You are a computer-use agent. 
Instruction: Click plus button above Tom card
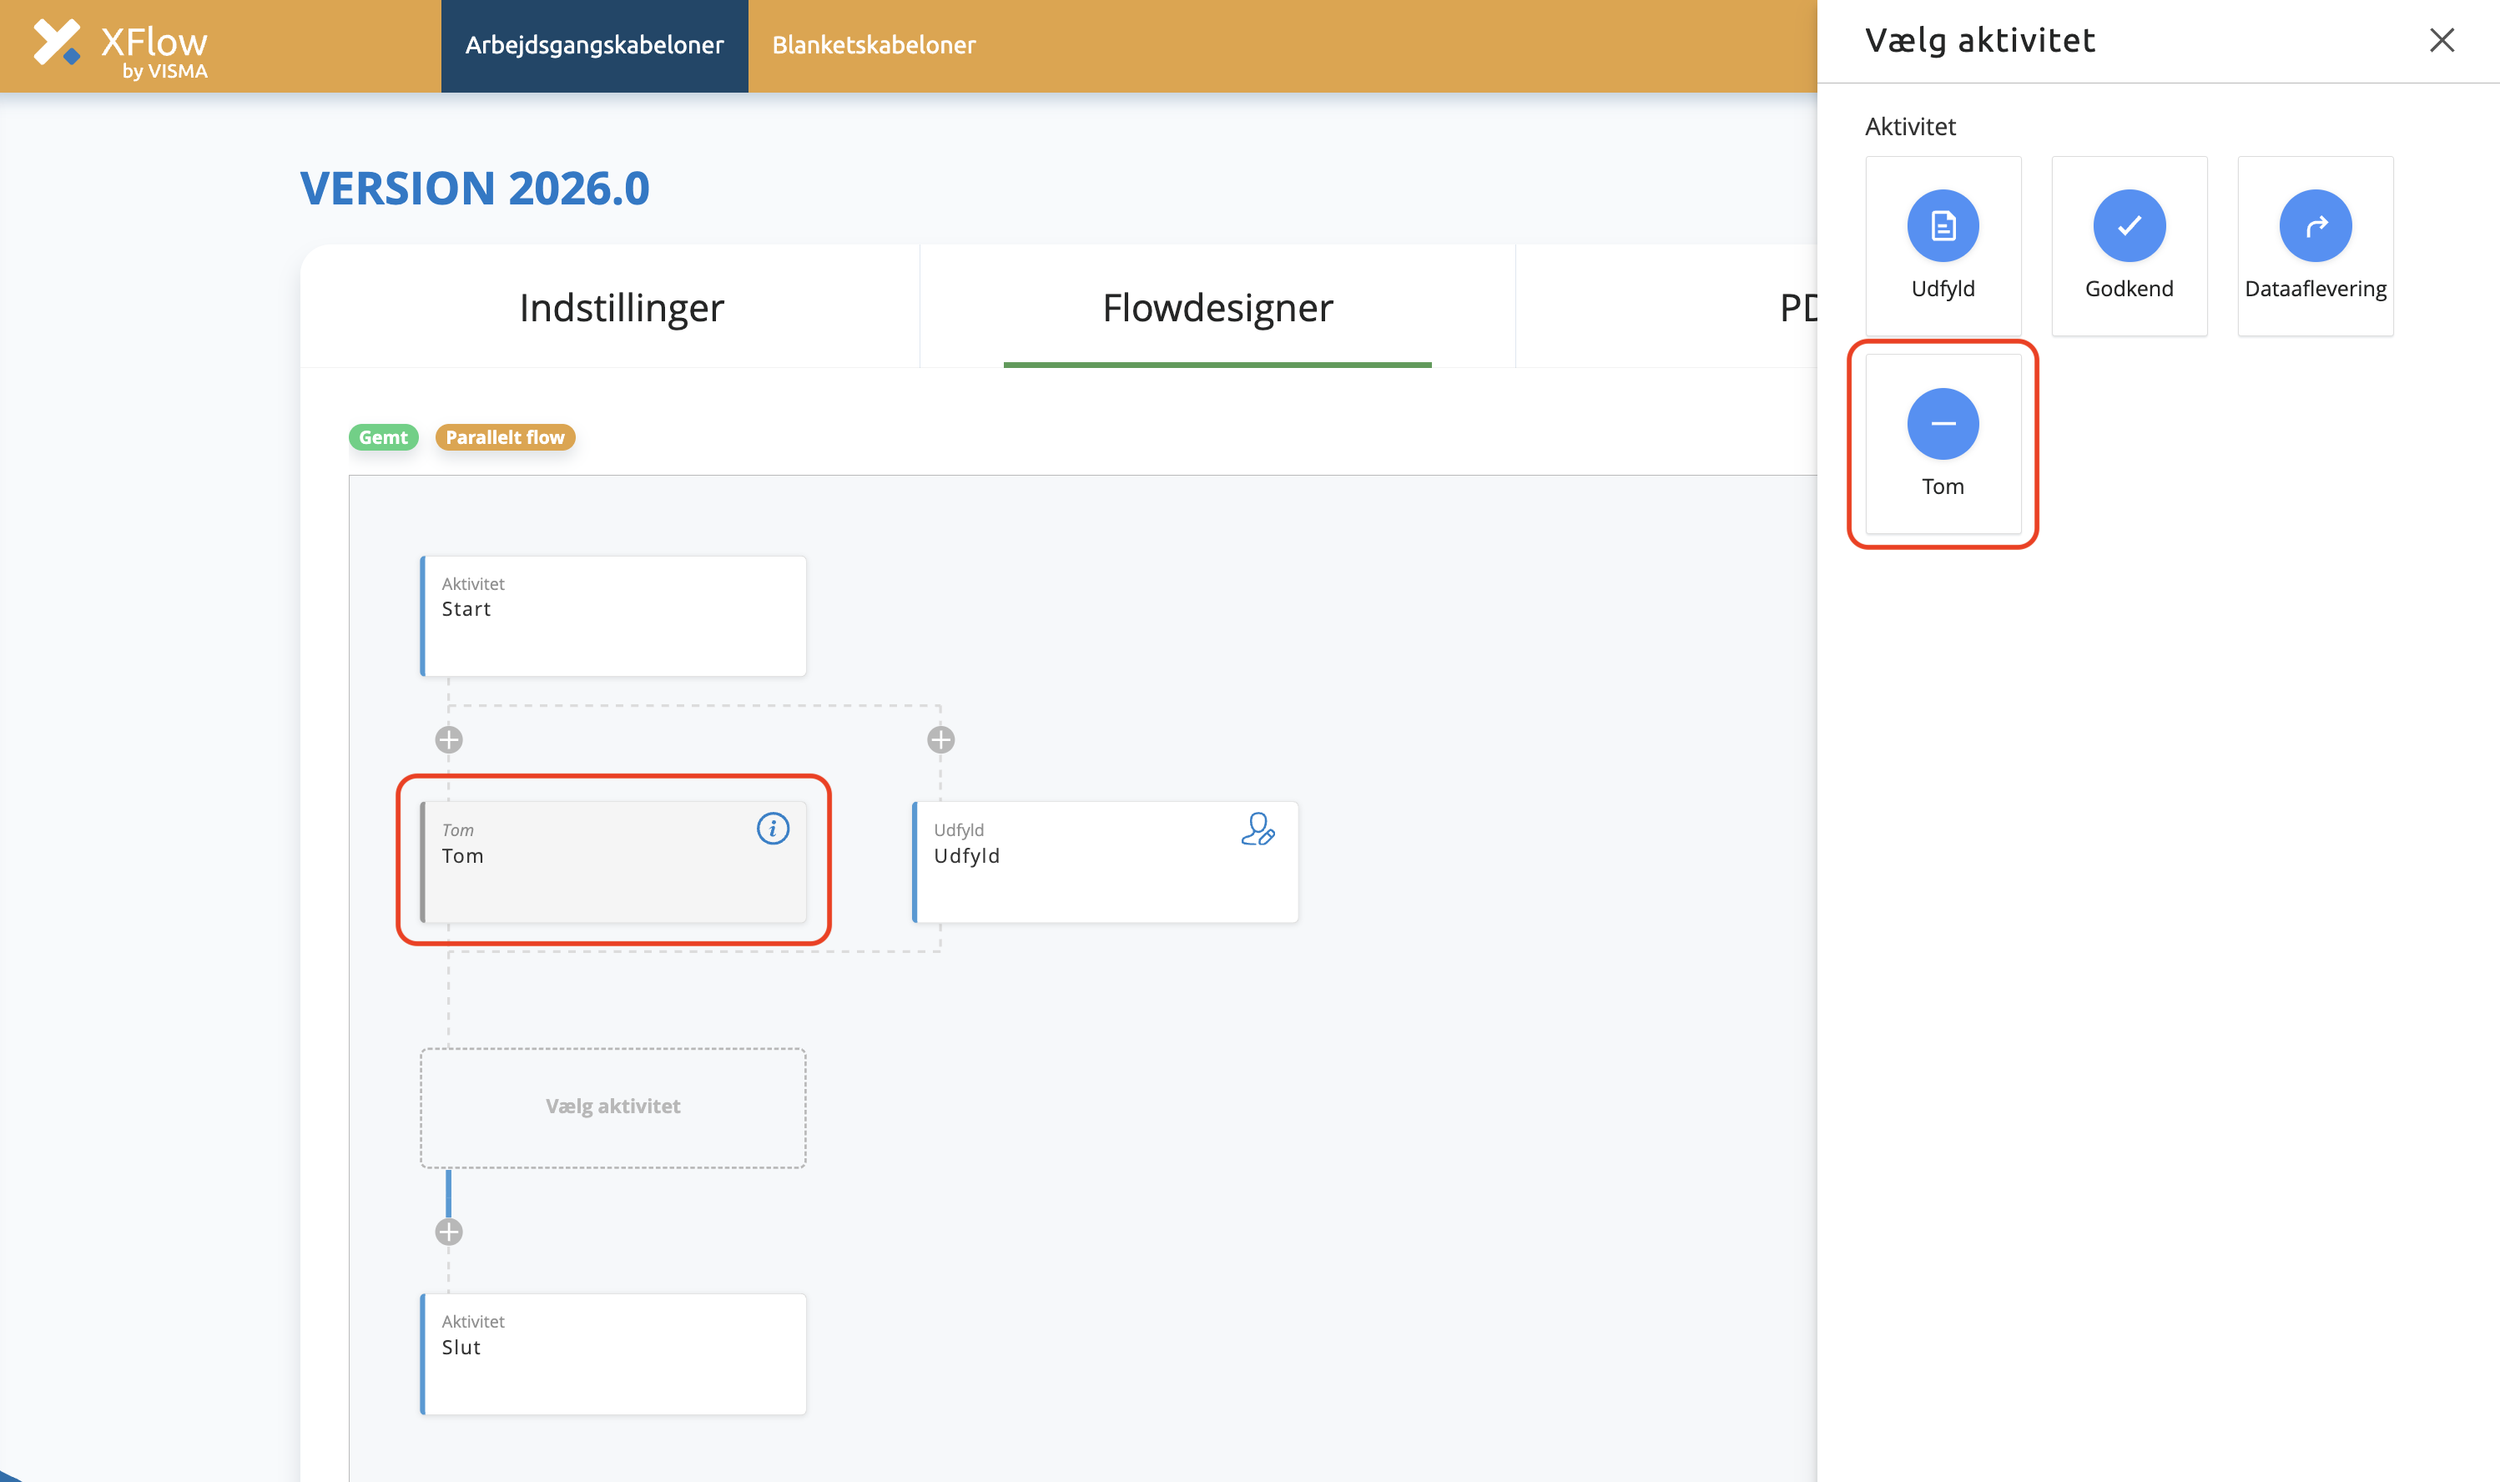click(449, 740)
